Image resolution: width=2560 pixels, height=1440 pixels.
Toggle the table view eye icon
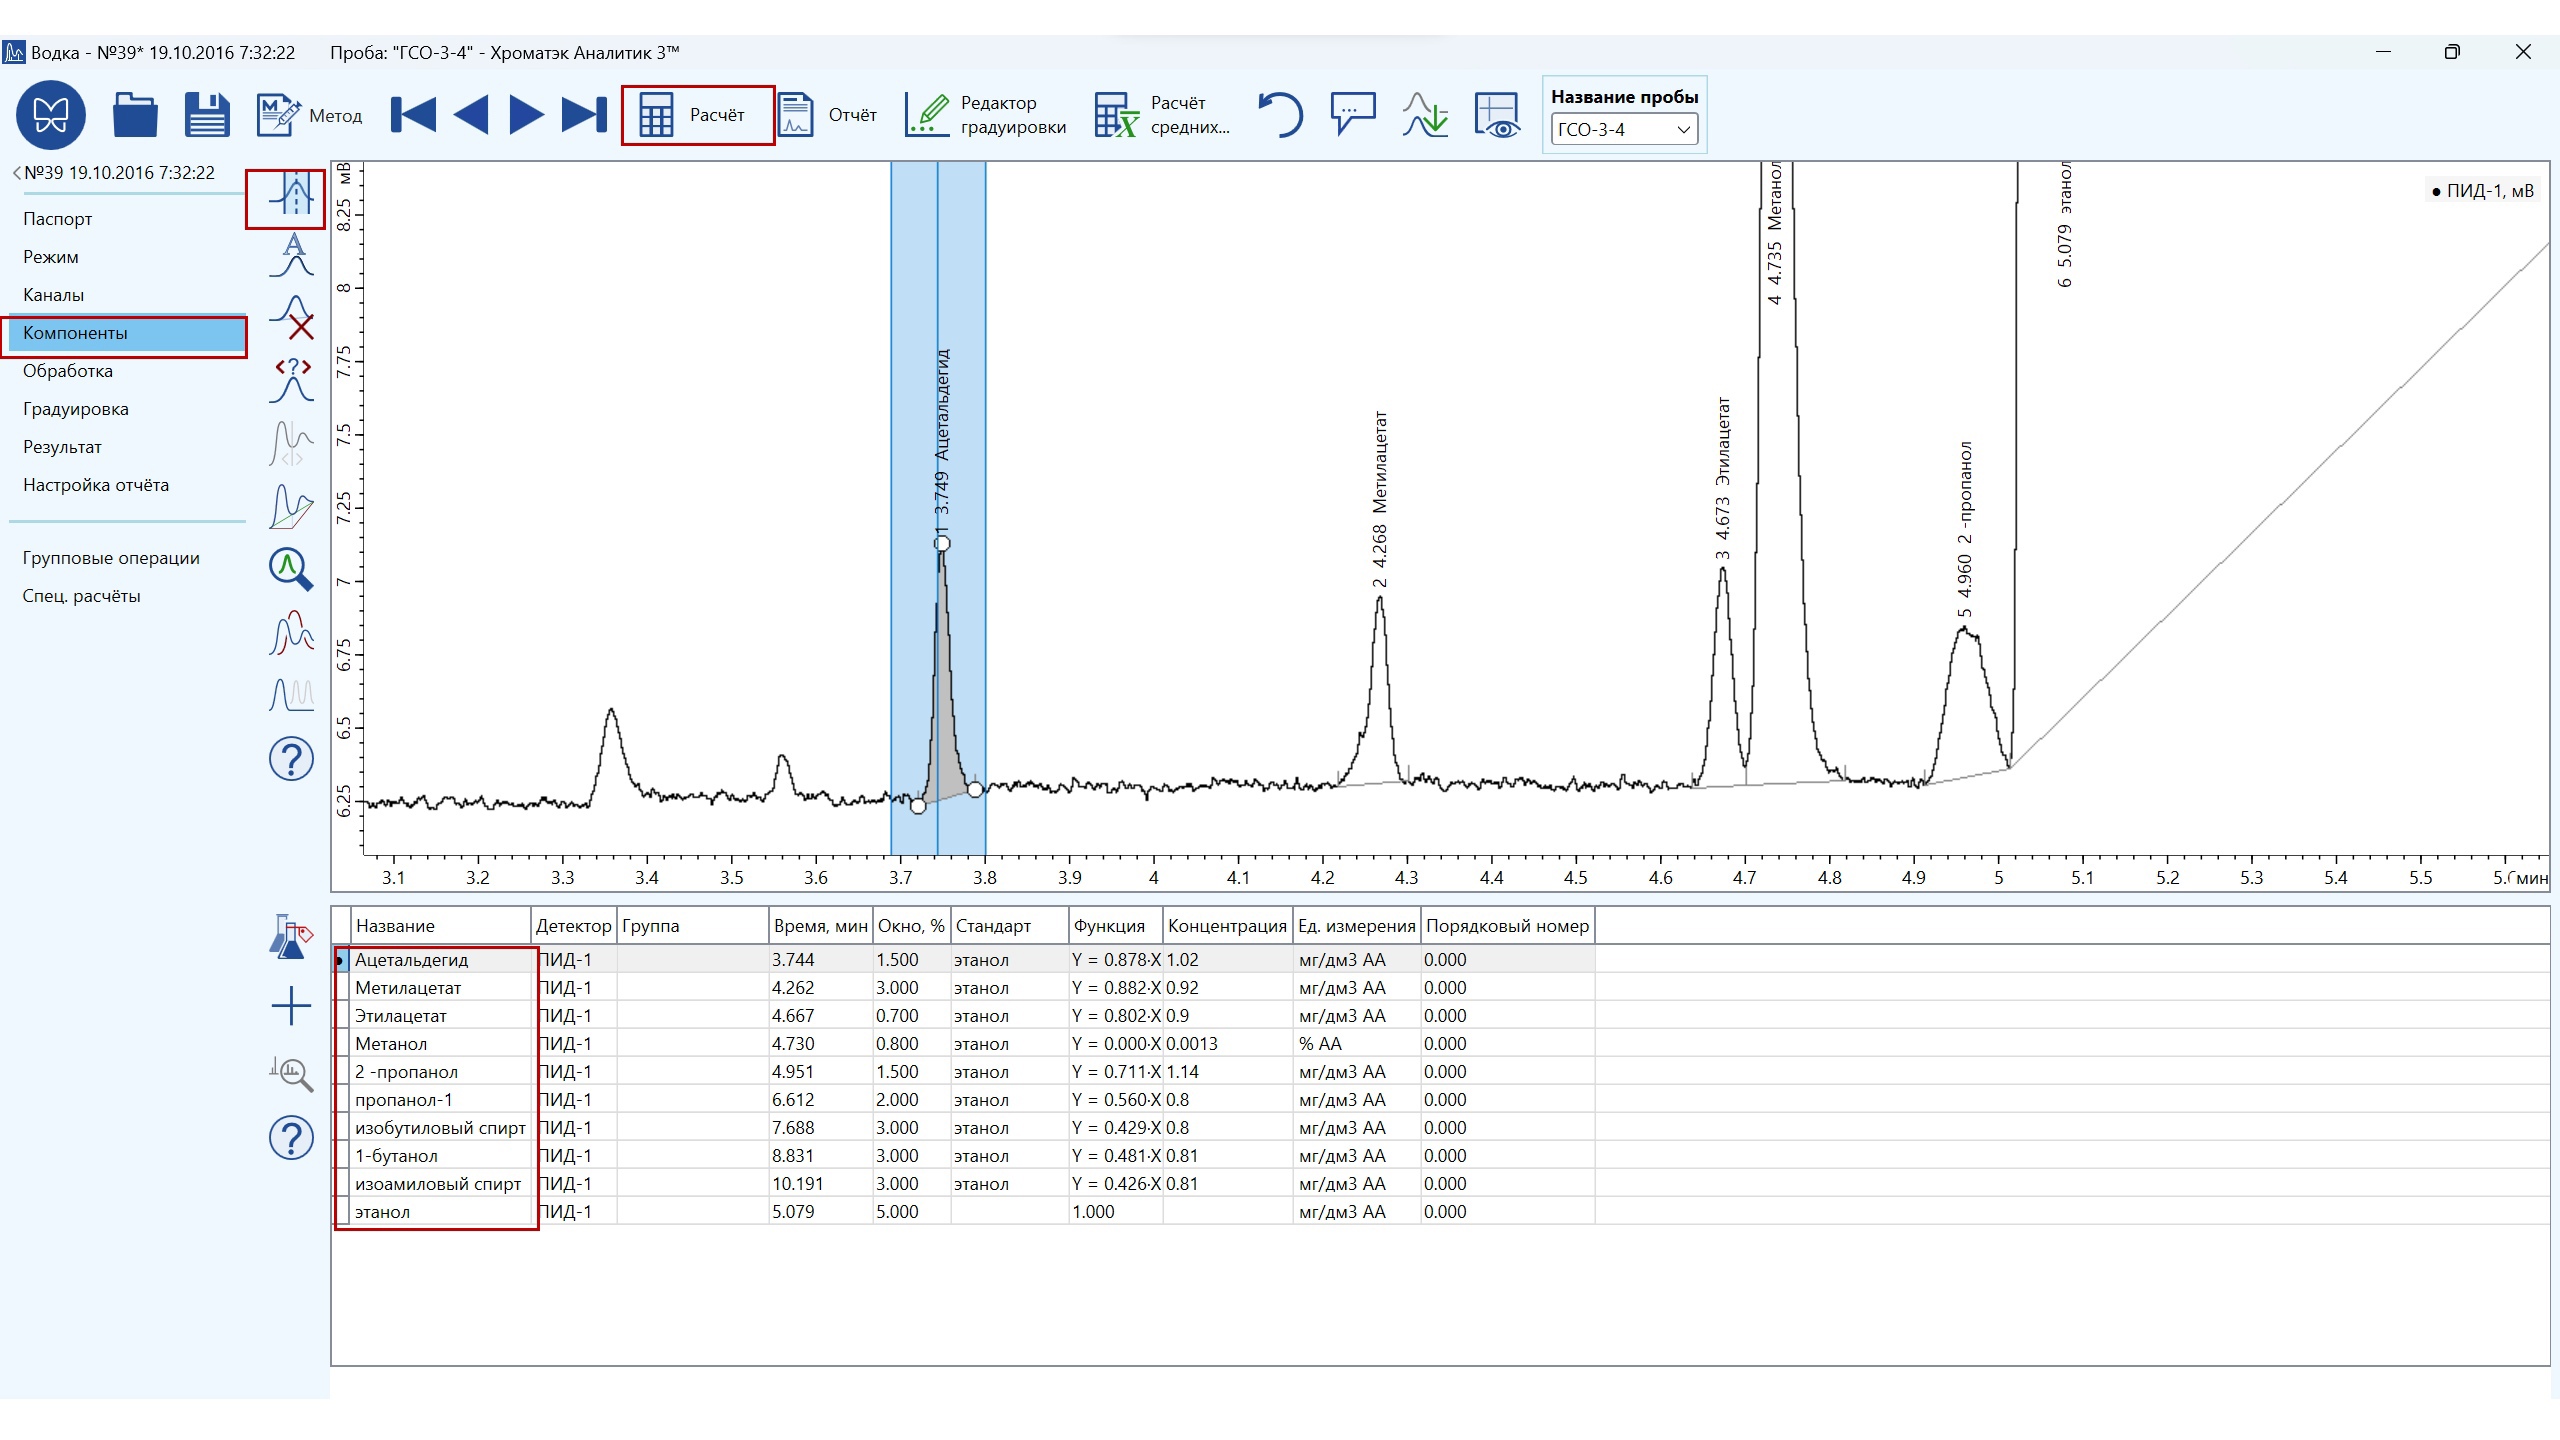coord(1496,115)
